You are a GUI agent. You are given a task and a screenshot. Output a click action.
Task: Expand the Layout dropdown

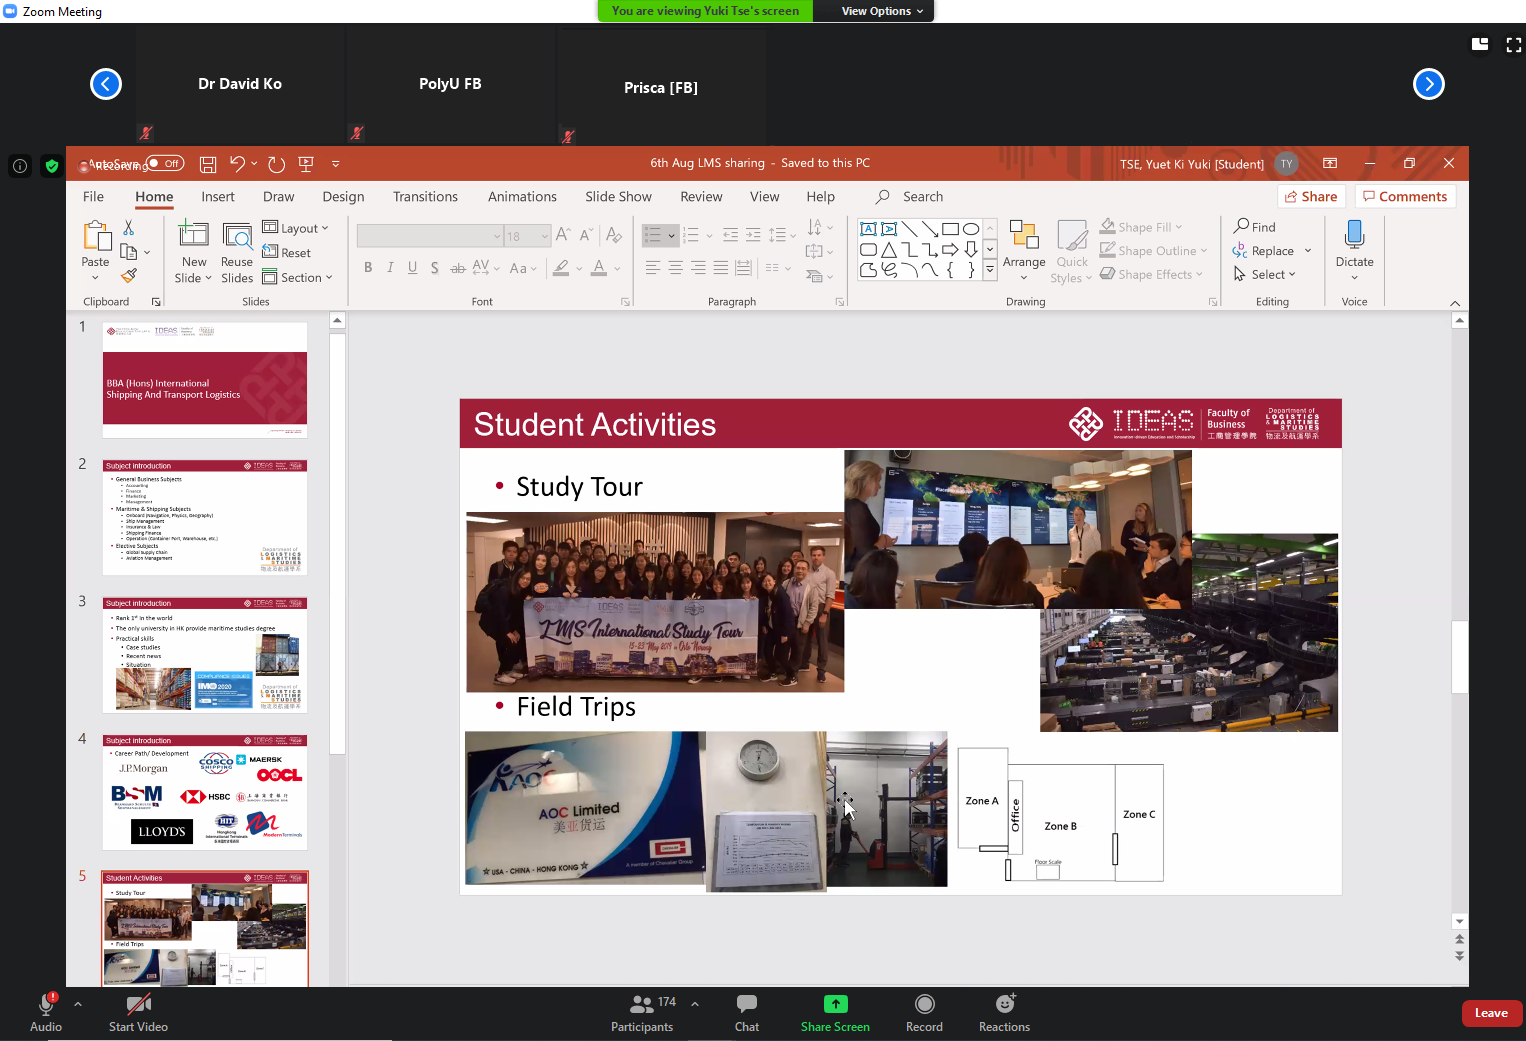(x=296, y=228)
